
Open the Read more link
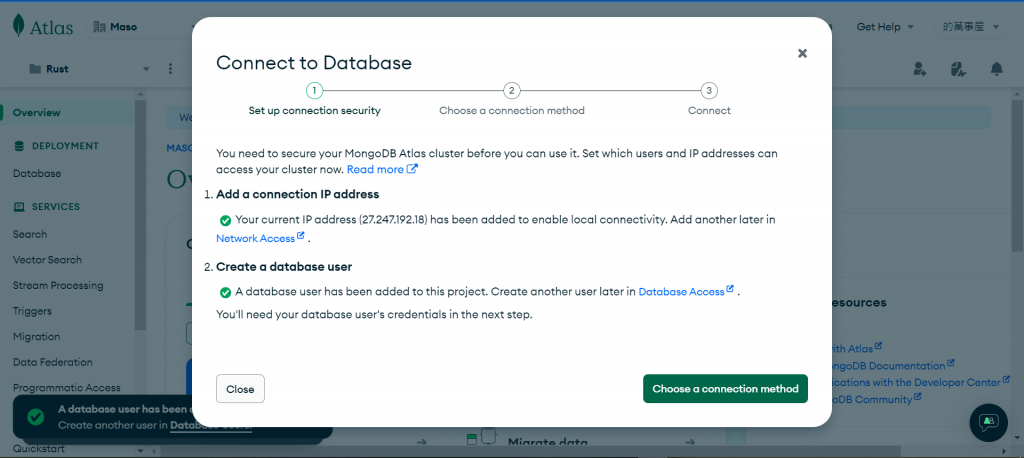click(382, 169)
